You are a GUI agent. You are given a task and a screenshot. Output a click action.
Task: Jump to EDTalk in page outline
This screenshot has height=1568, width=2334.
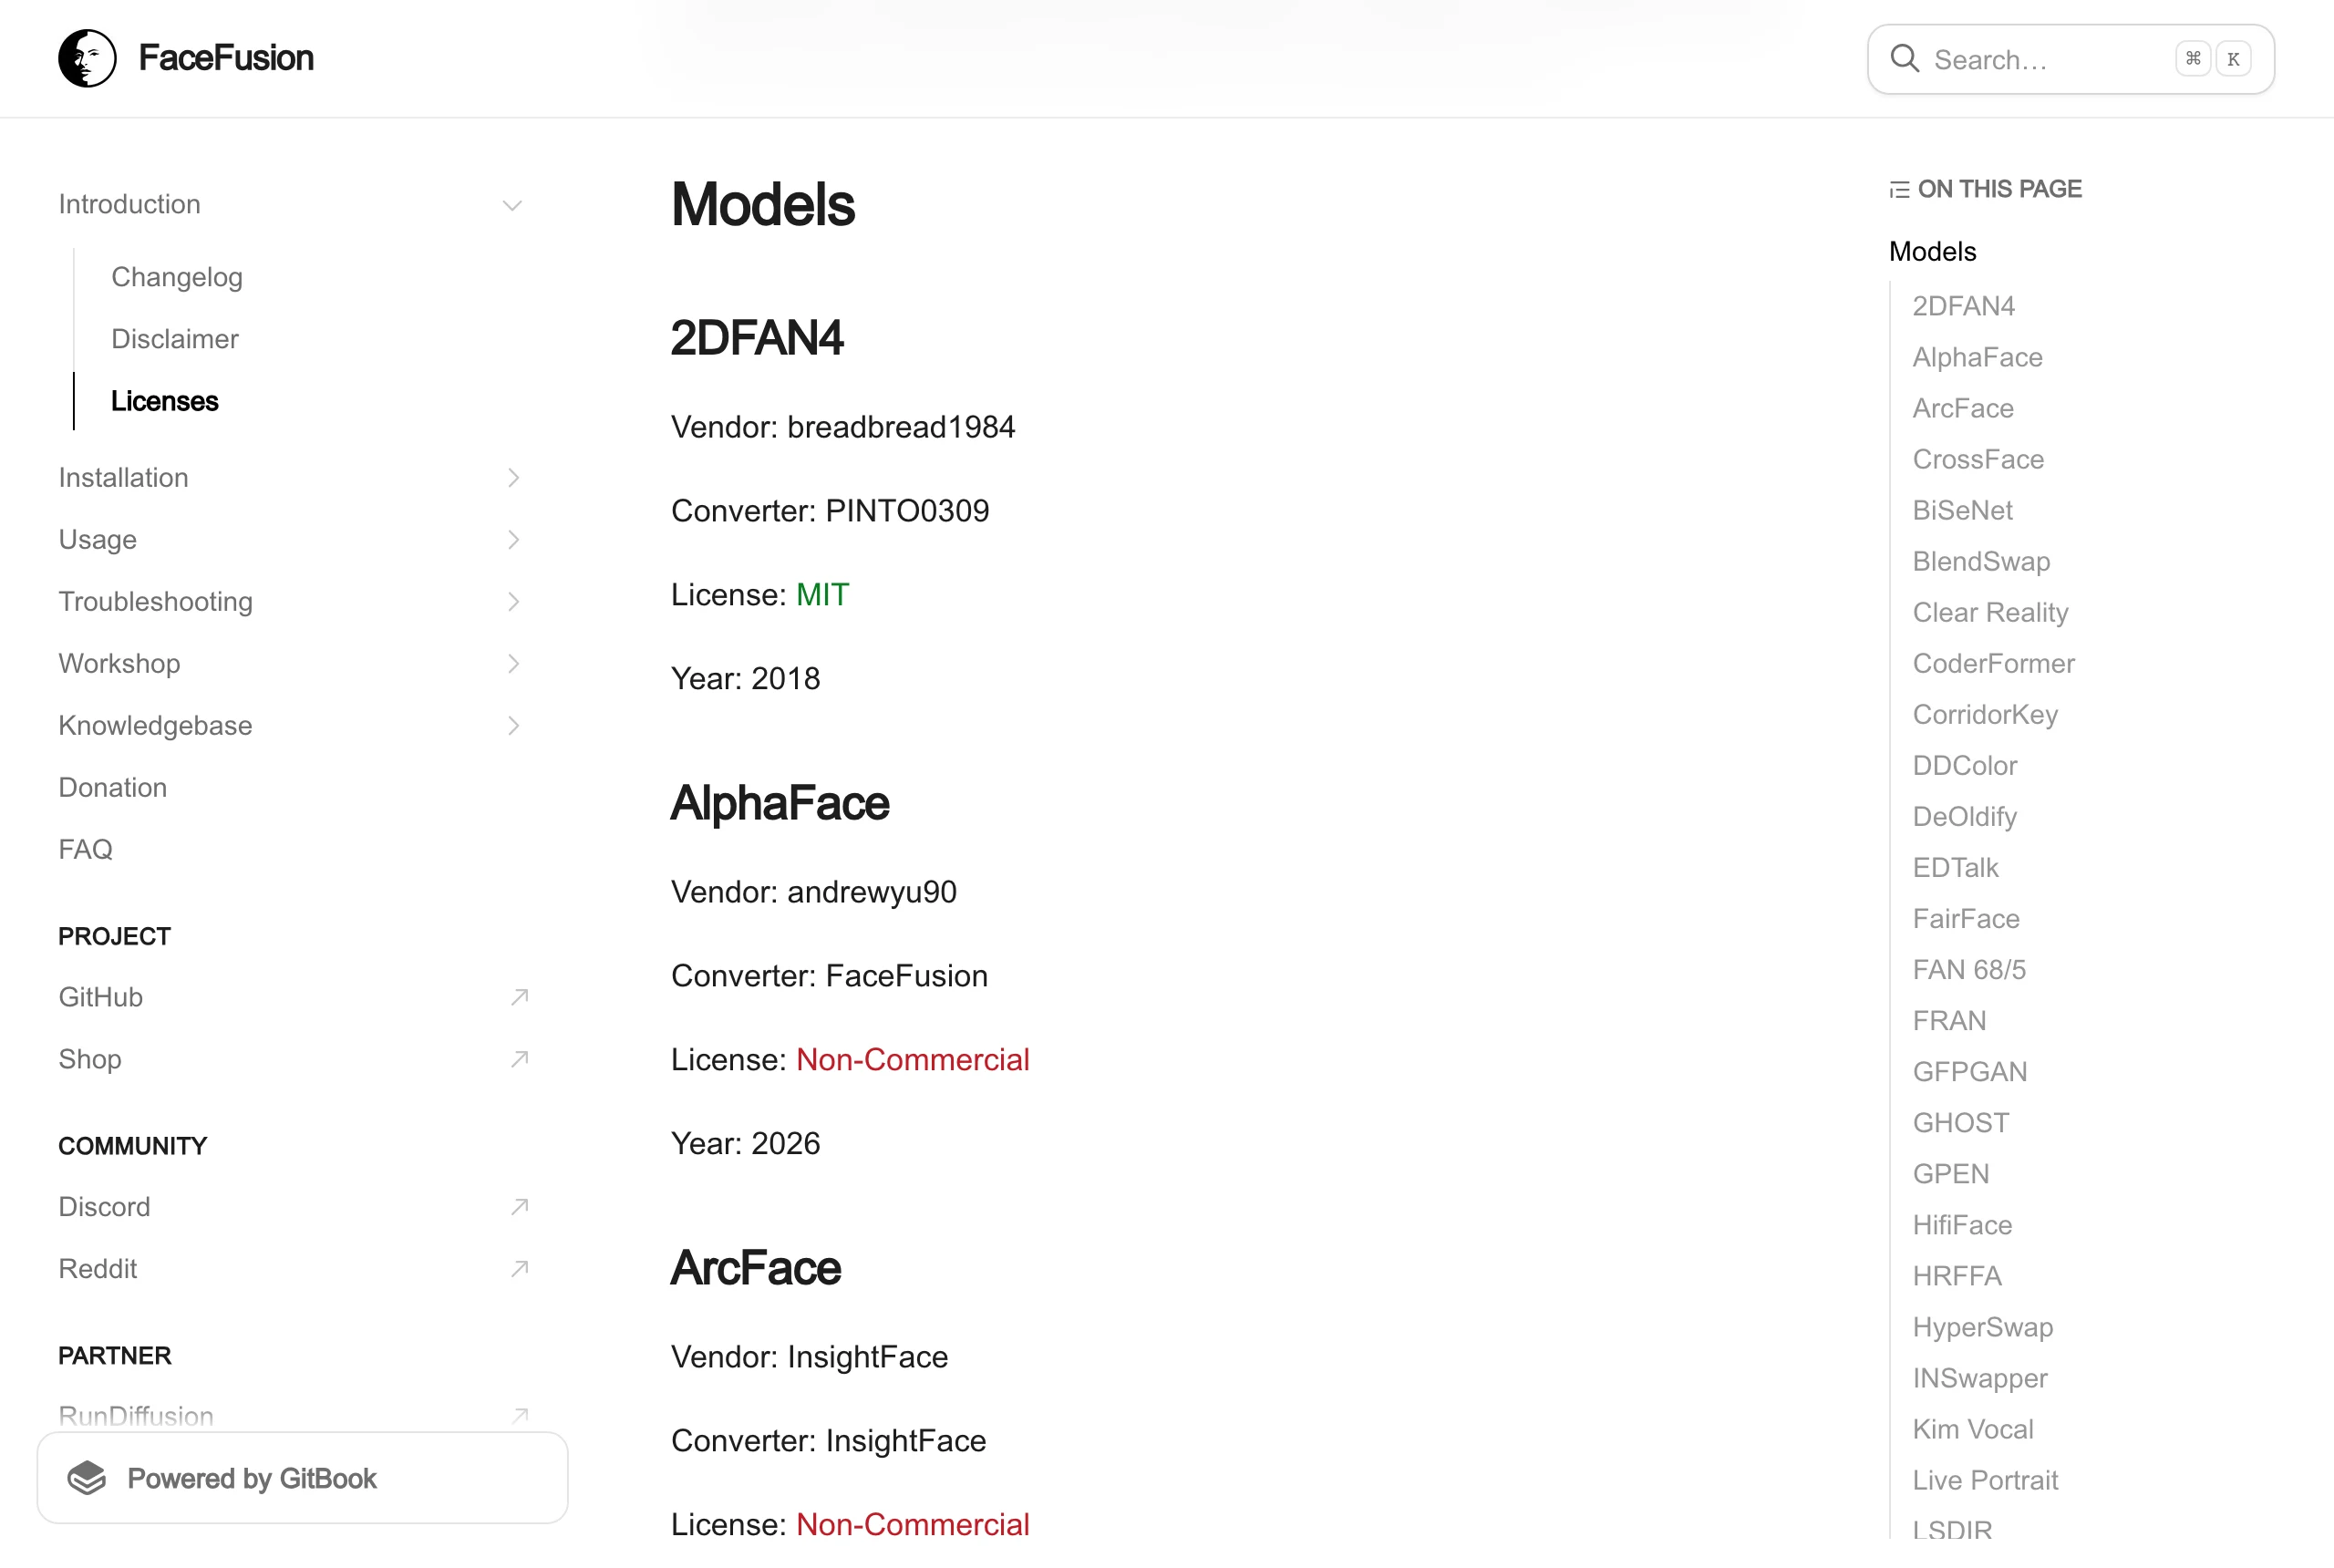[x=1955, y=868]
